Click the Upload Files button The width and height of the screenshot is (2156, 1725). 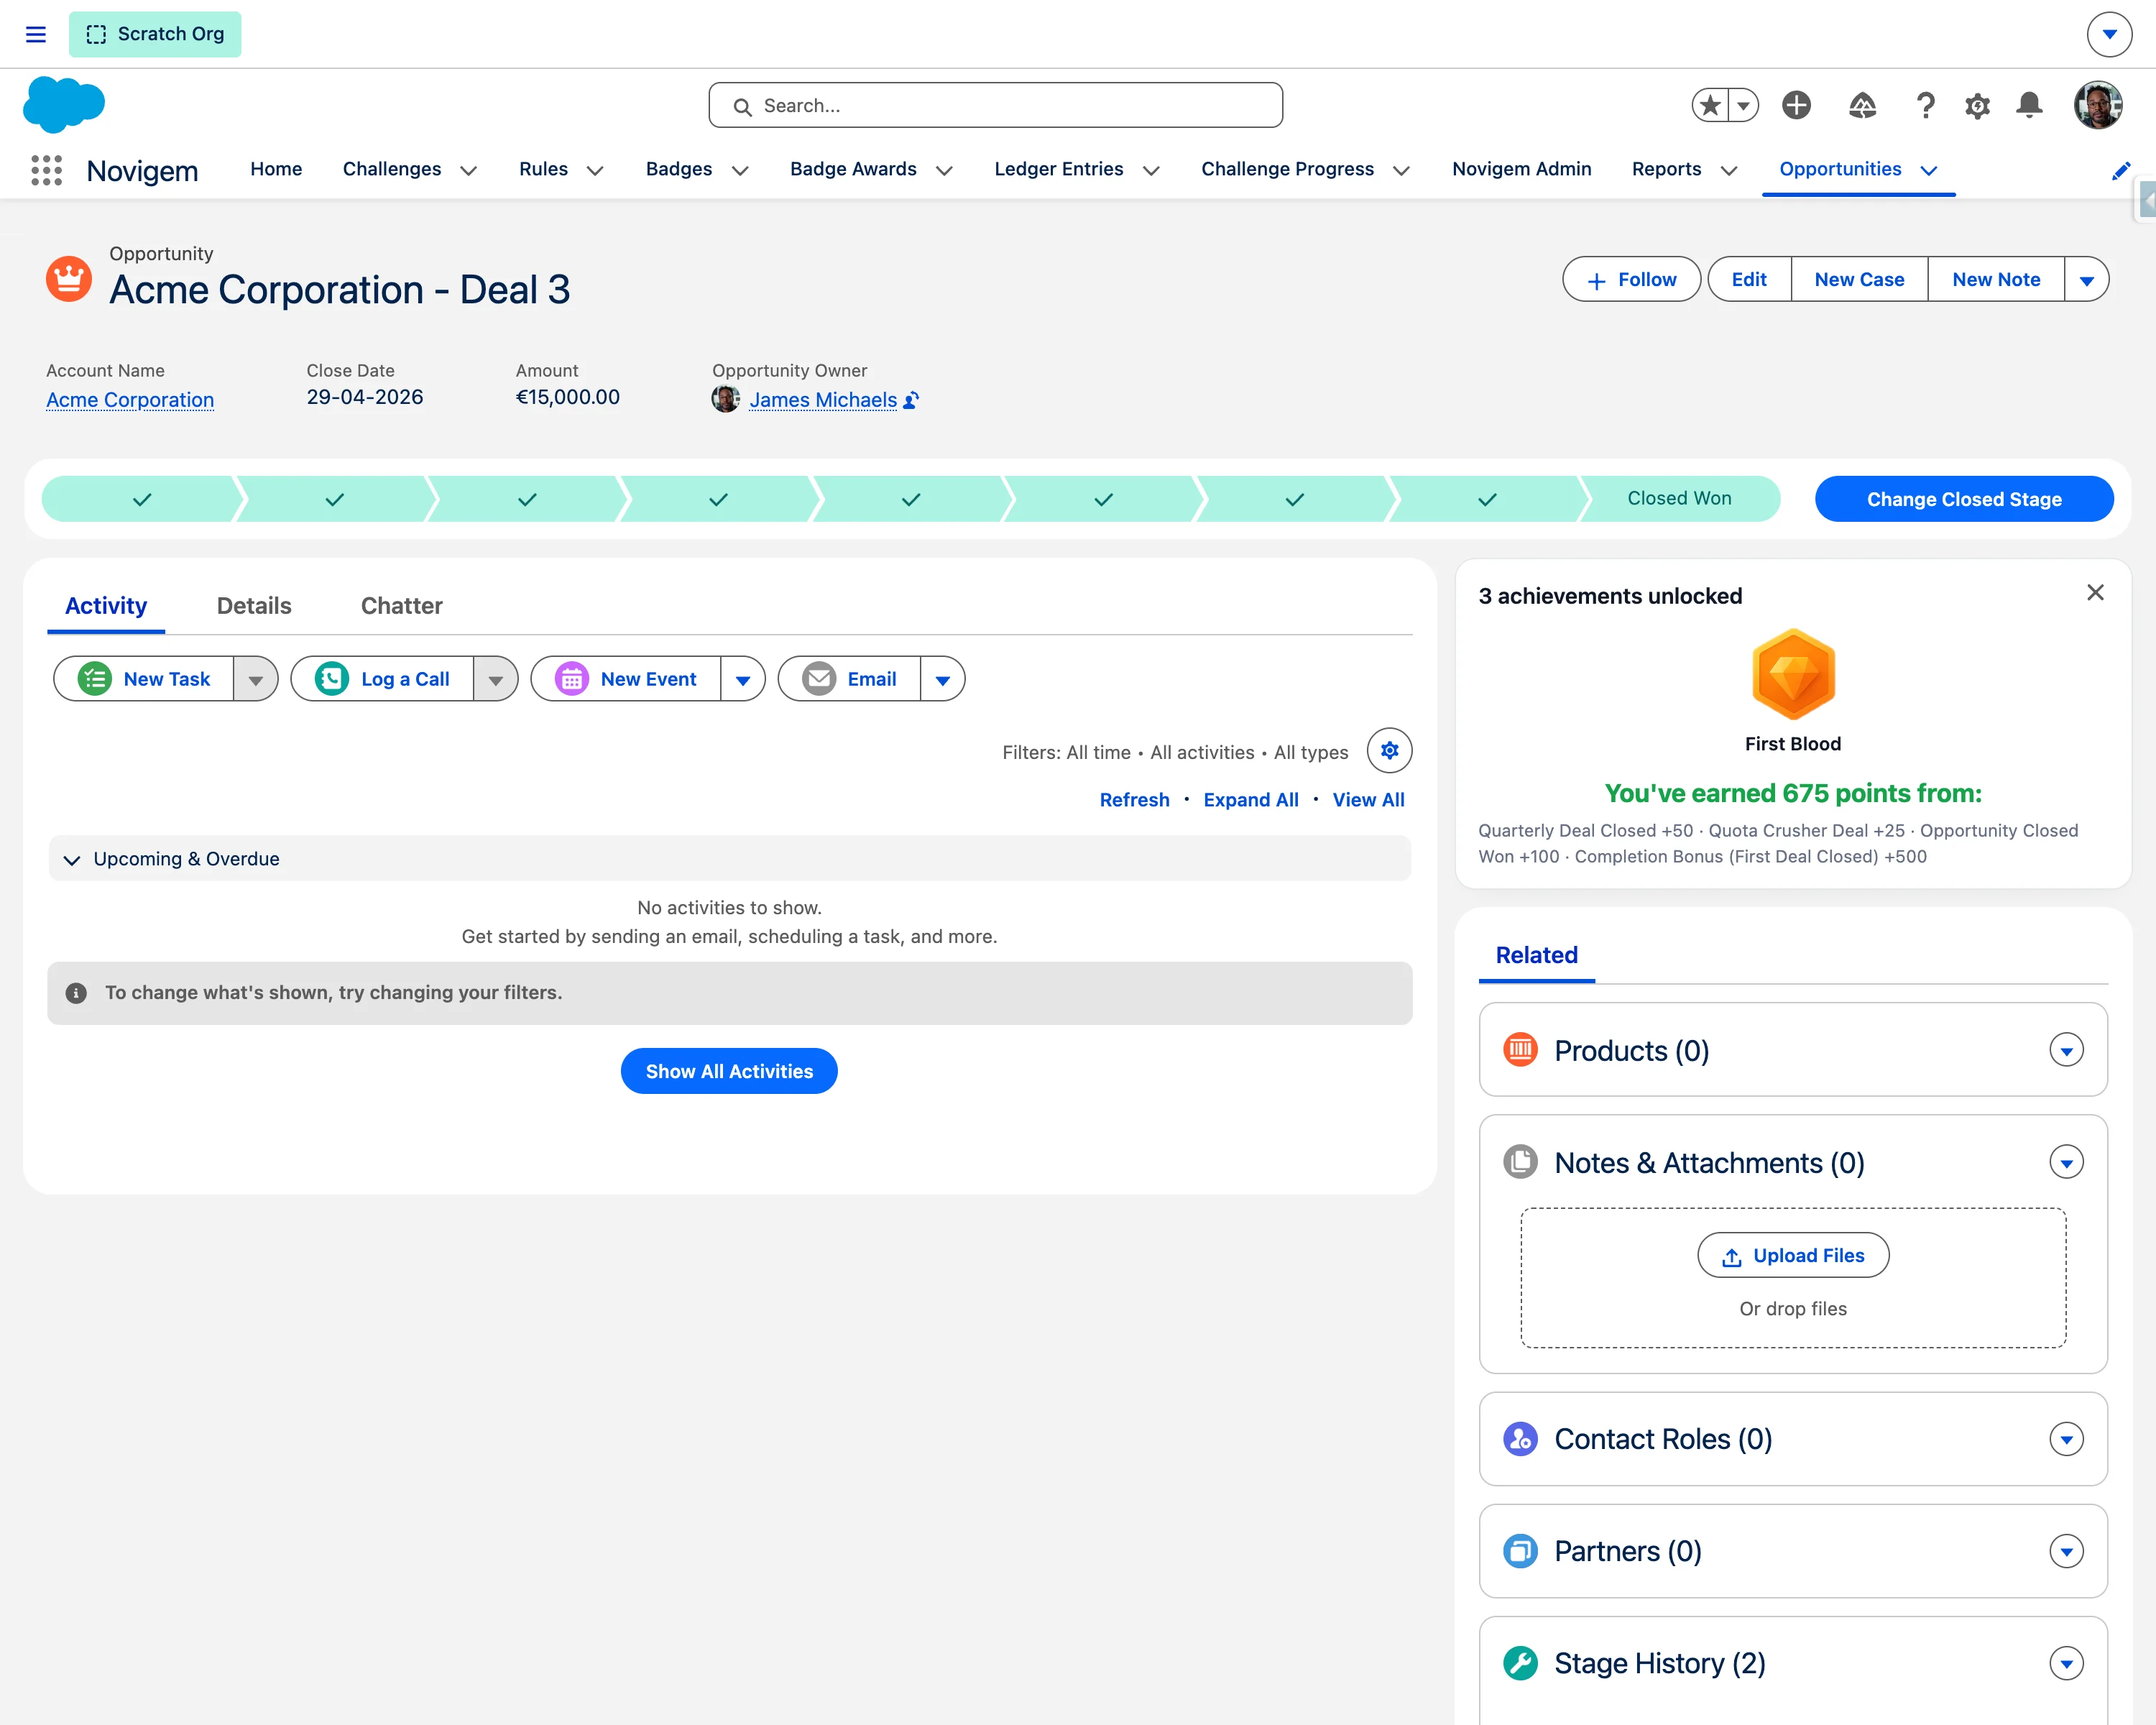tap(1793, 1255)
